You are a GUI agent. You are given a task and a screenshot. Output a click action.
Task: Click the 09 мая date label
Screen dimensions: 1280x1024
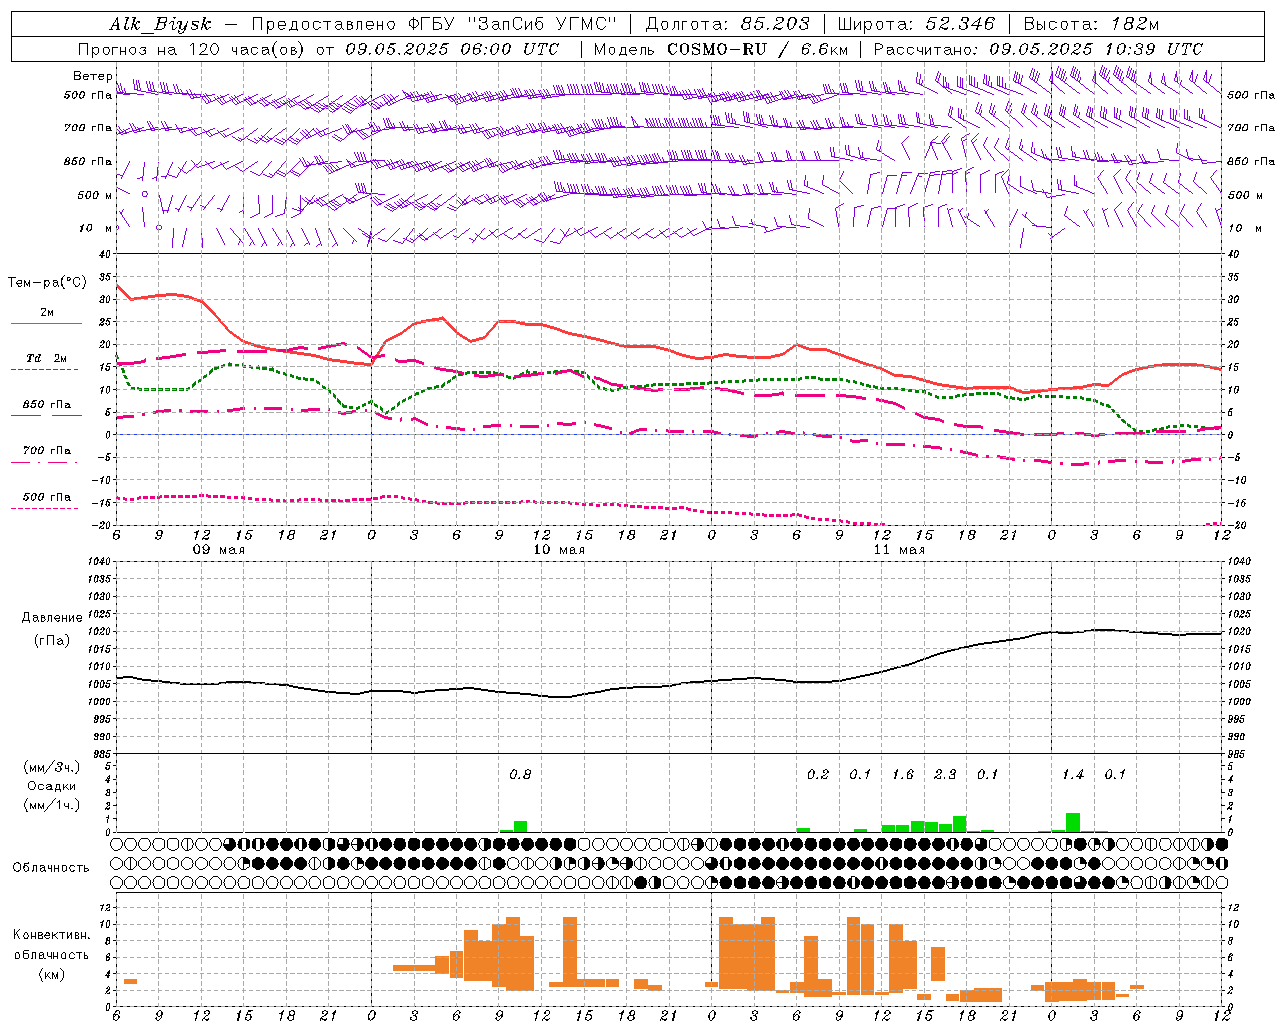point(218,550)
